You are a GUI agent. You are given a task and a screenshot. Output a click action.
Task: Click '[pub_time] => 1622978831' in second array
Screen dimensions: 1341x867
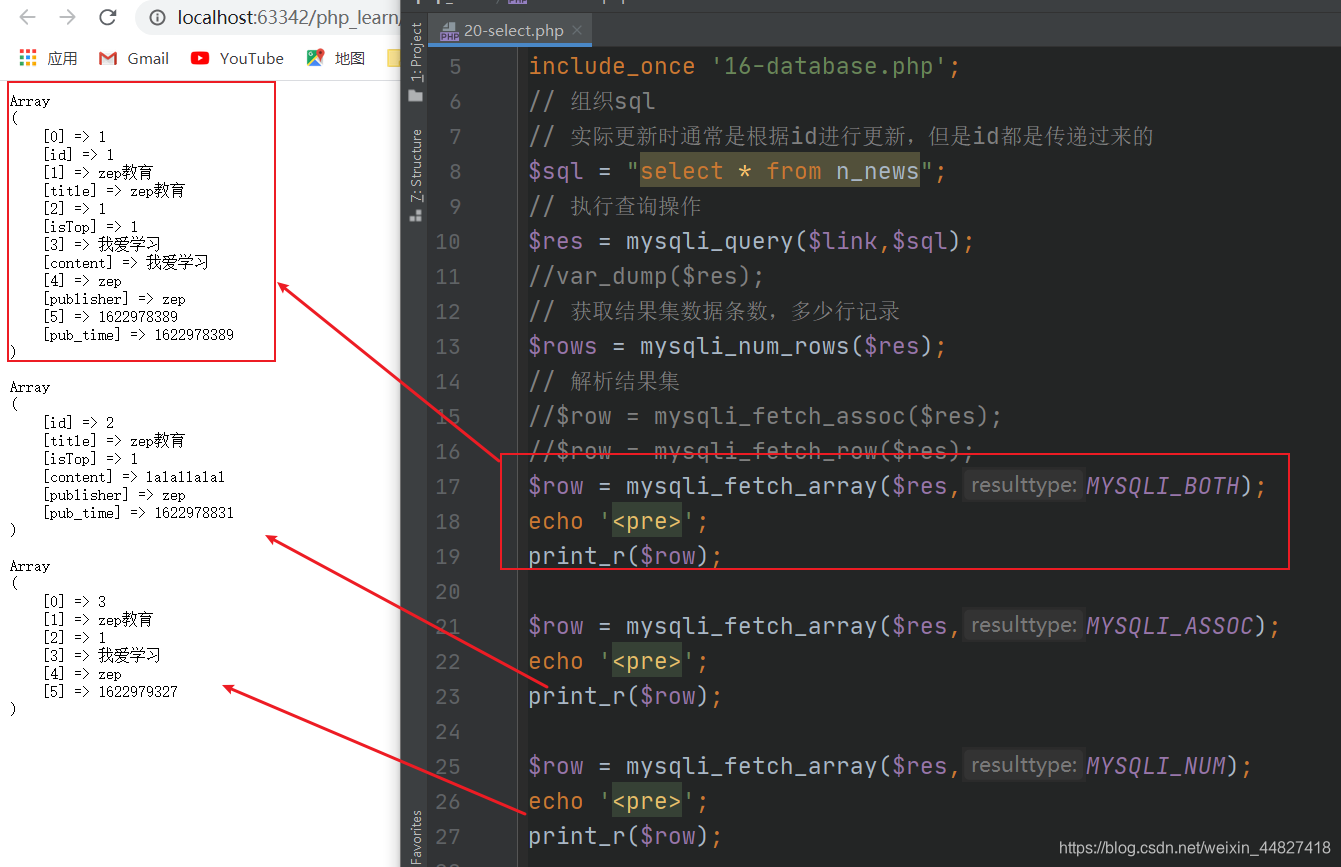click(138, 513)
